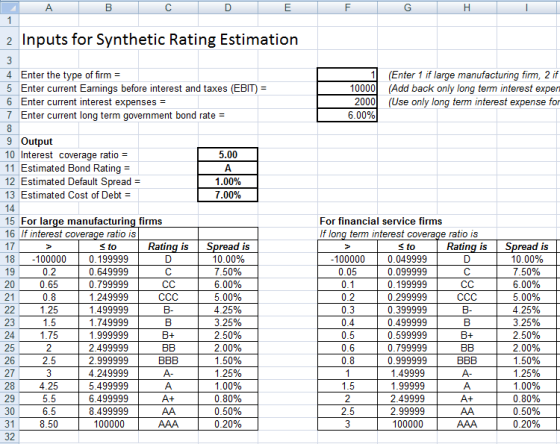Select the Estimated Cost of Debt 7.00% cell

(228, 195)
